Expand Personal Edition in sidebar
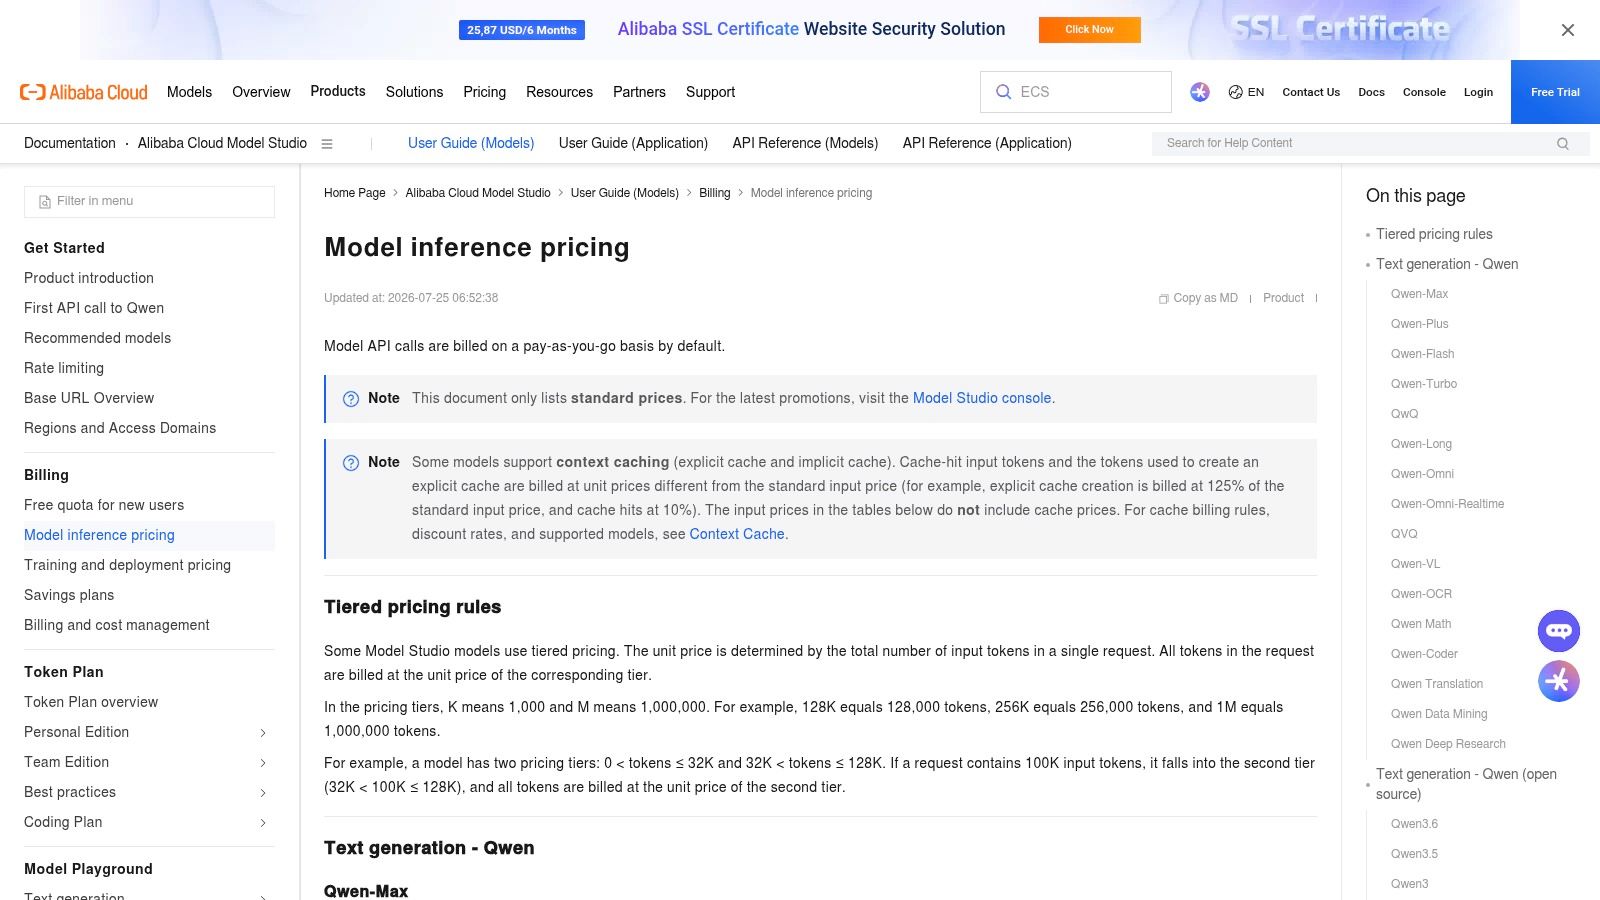The height and width of the screenshot is (900, 1600). click(263, 733)
